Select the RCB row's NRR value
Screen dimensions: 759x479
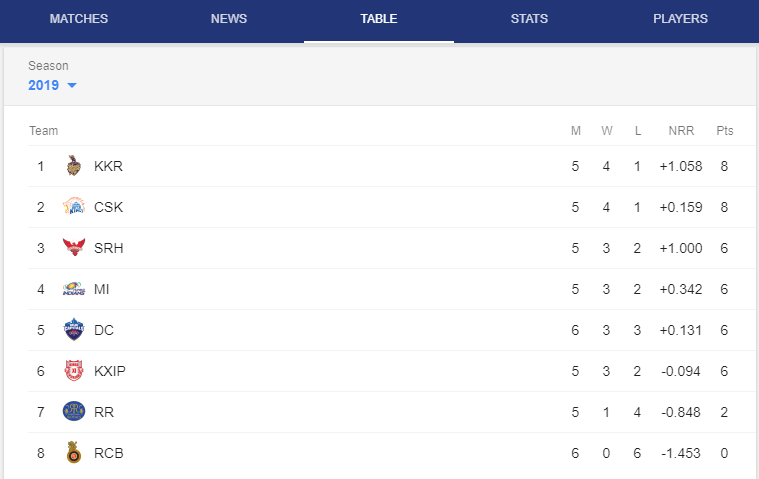point(681,453)
